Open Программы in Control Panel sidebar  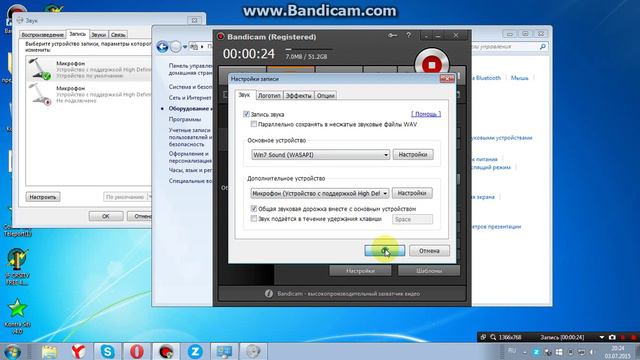[x=185, y=119]
